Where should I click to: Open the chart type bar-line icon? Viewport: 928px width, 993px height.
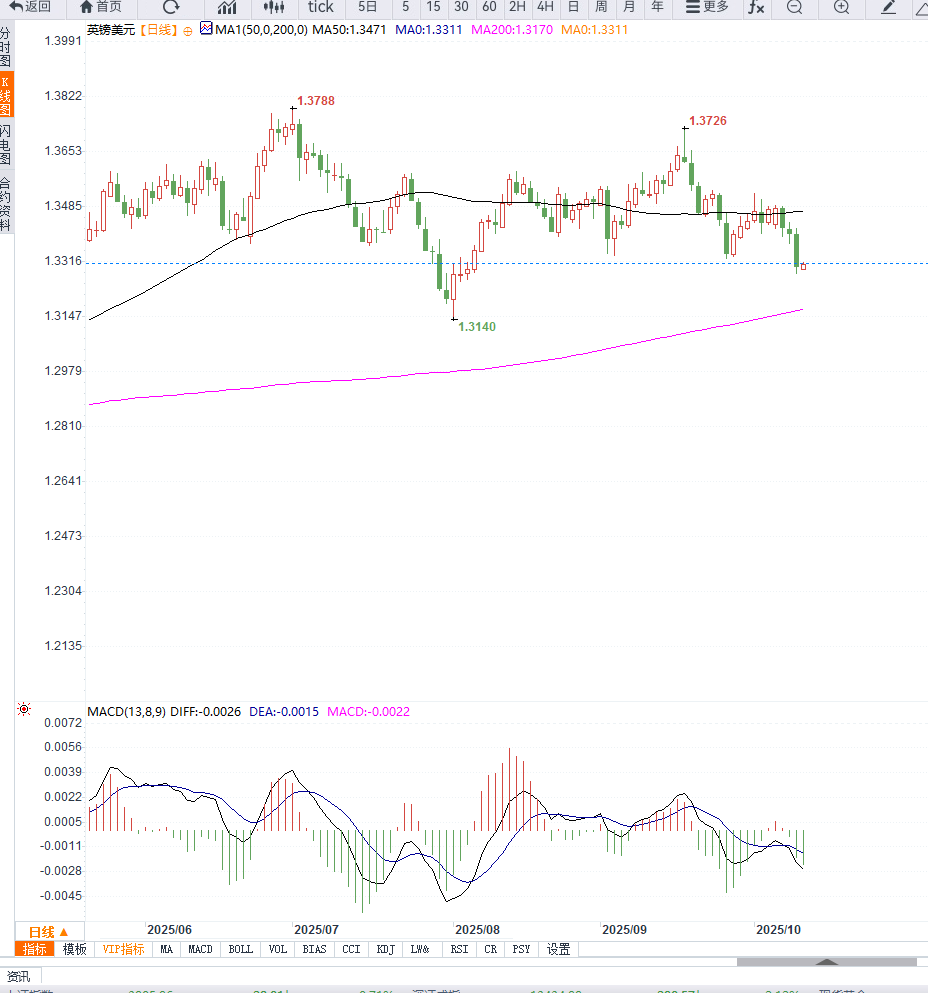tap(227, 7)
